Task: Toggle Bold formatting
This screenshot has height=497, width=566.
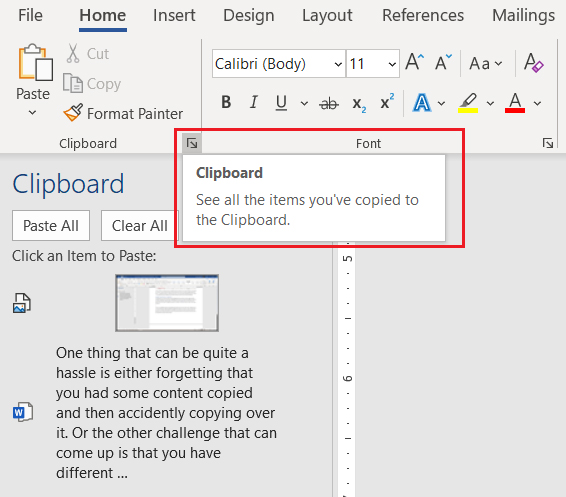Action: pyautogui.click(x=226, y=102)
